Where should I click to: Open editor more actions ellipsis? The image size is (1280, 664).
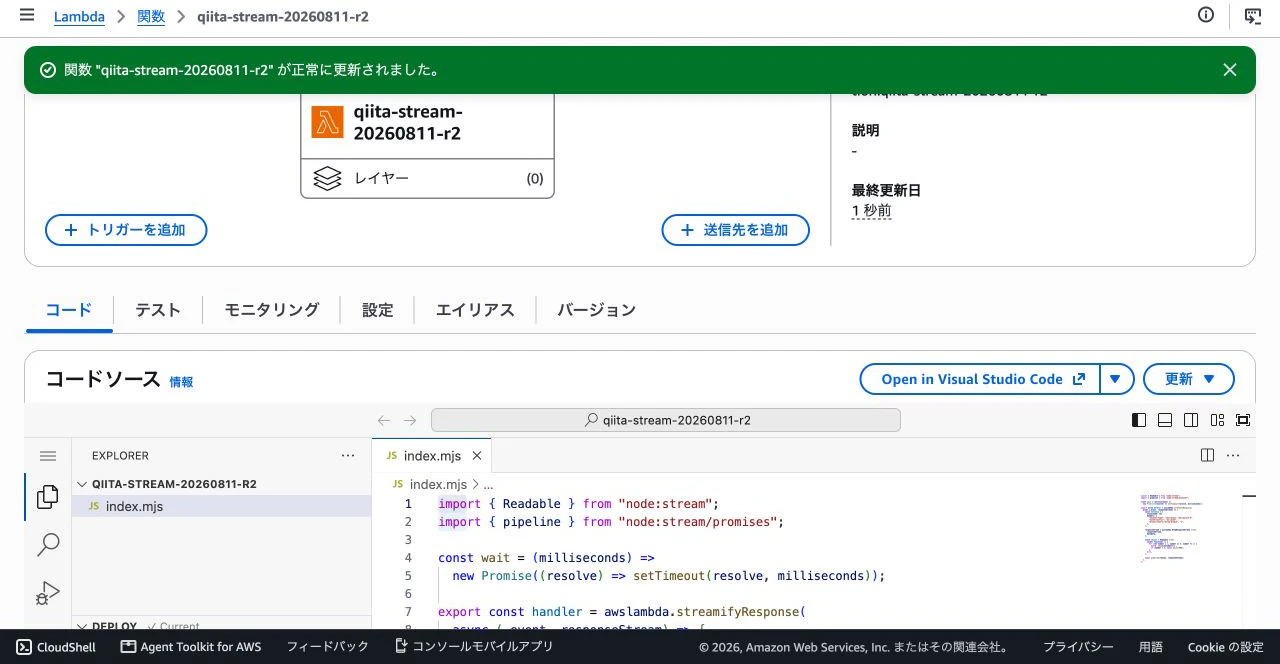[1233, 455]
